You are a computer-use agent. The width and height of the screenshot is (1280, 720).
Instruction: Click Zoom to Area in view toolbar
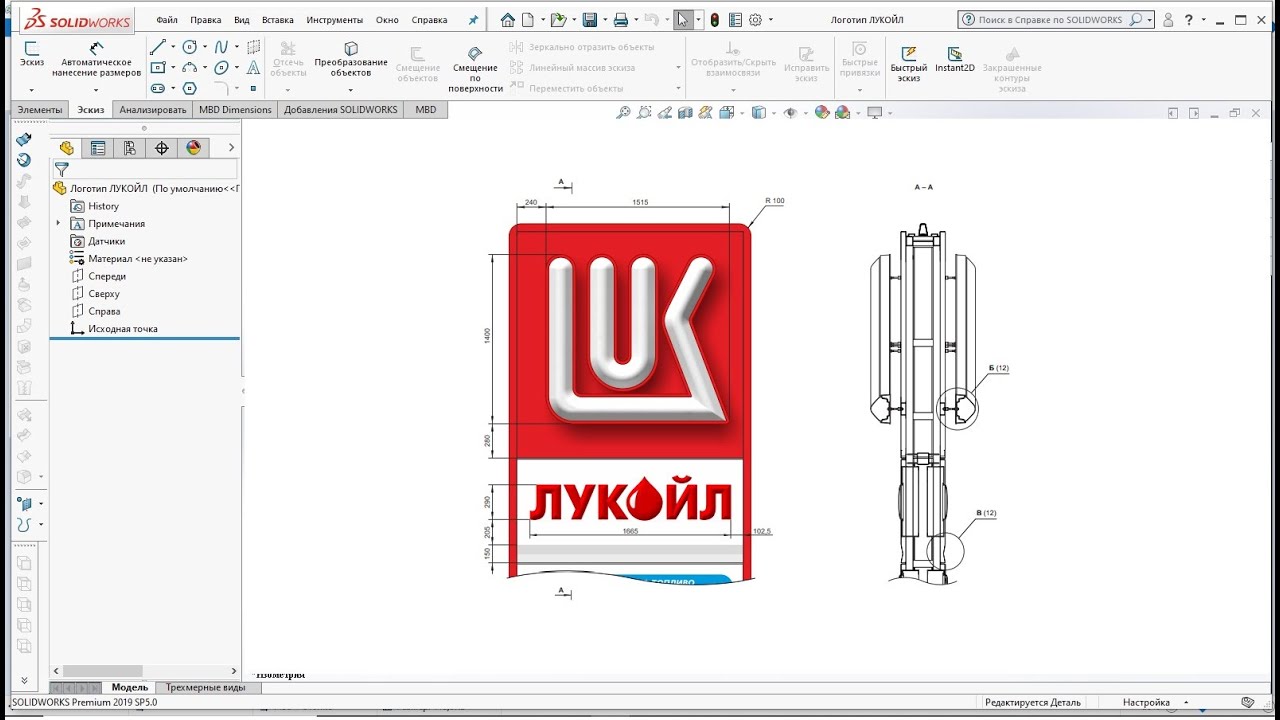click(644, 112)
